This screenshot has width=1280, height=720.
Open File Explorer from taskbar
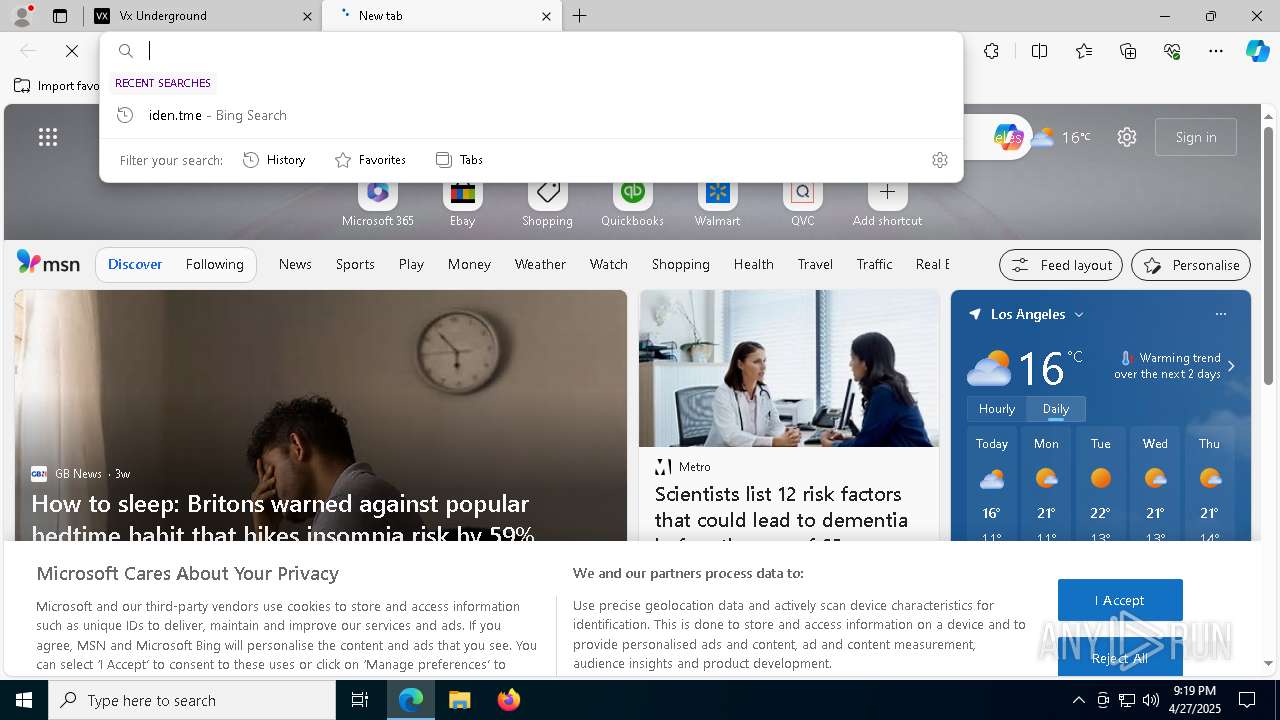pos(459,700)
